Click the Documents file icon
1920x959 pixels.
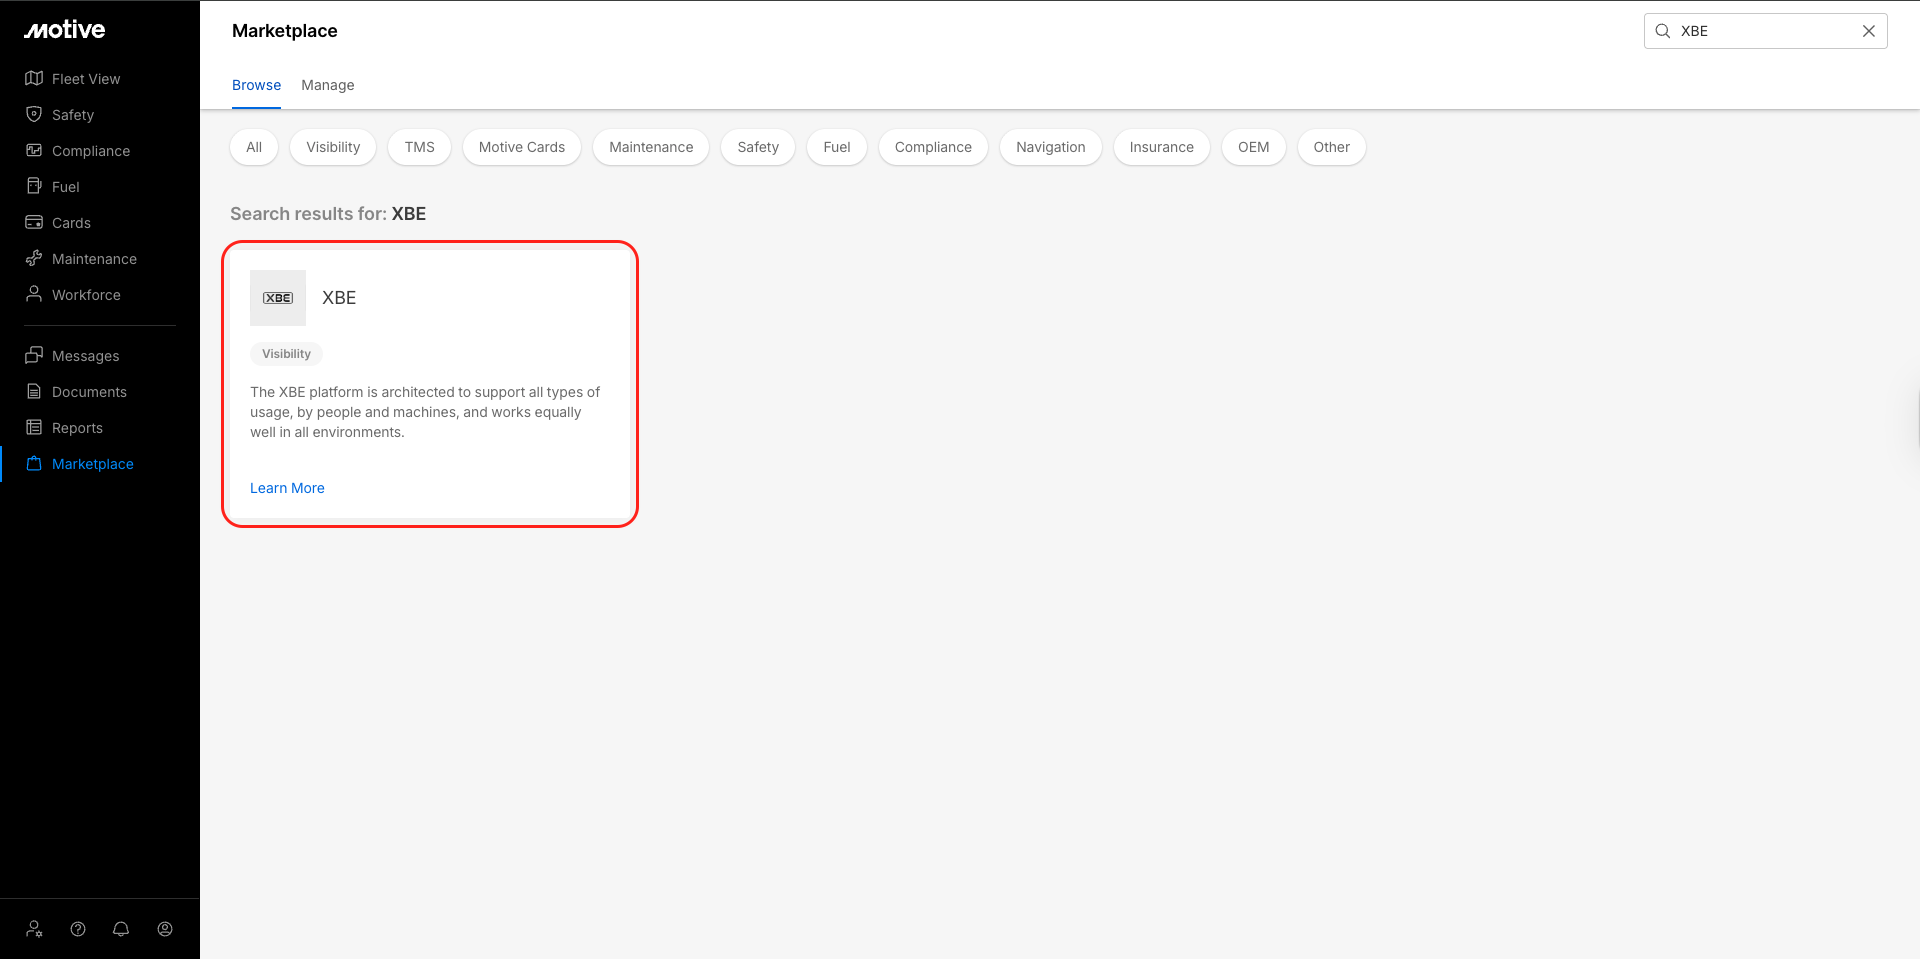click(34, 391)
